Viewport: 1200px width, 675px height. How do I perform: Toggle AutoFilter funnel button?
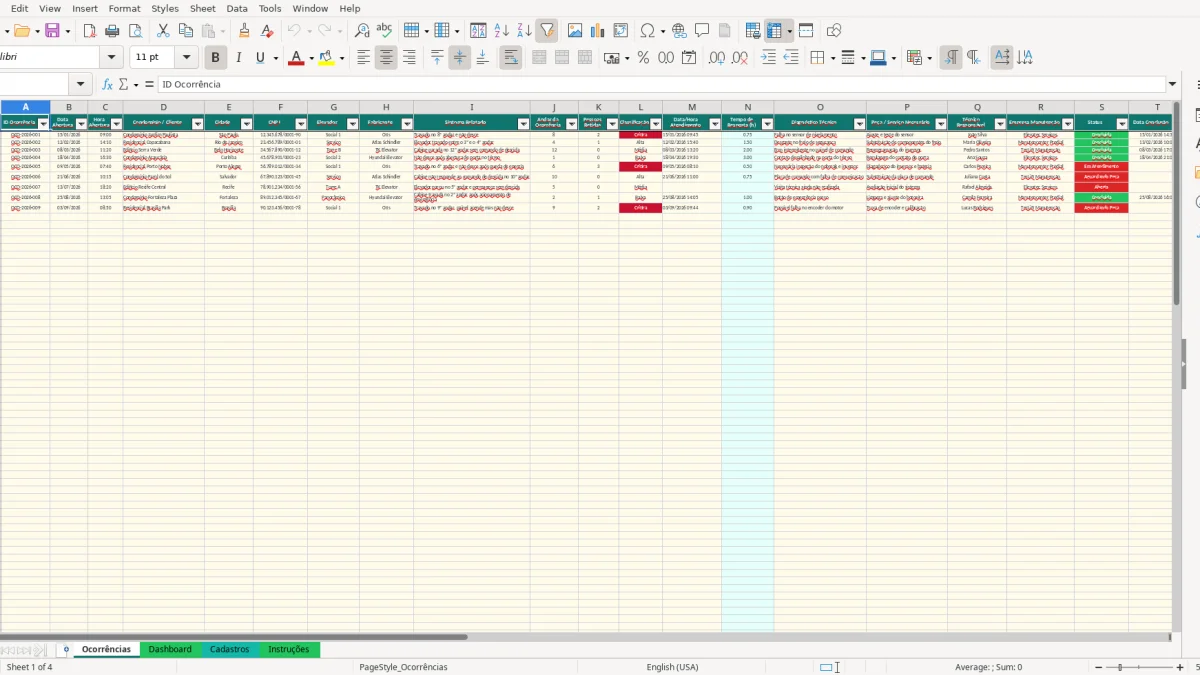[x=547, y=31]
